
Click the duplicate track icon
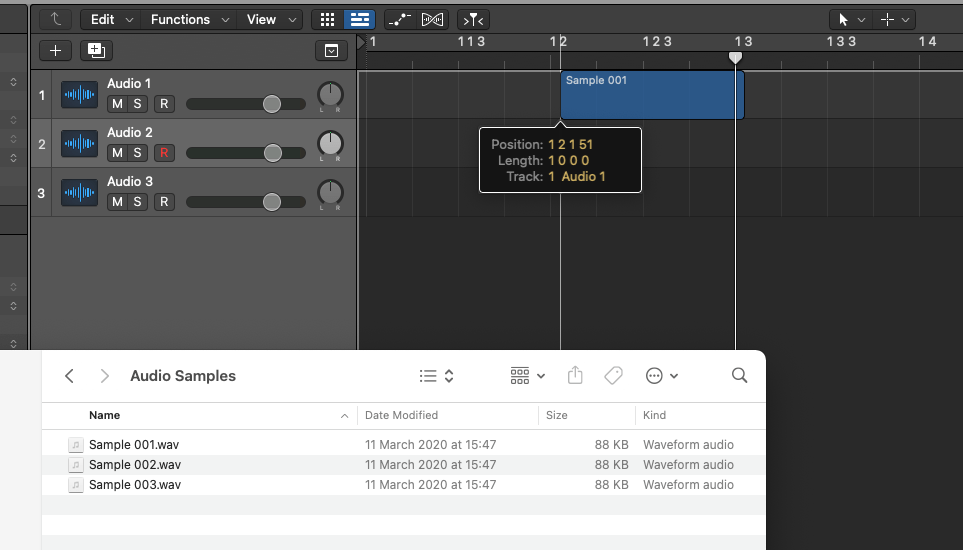(96, 50)
